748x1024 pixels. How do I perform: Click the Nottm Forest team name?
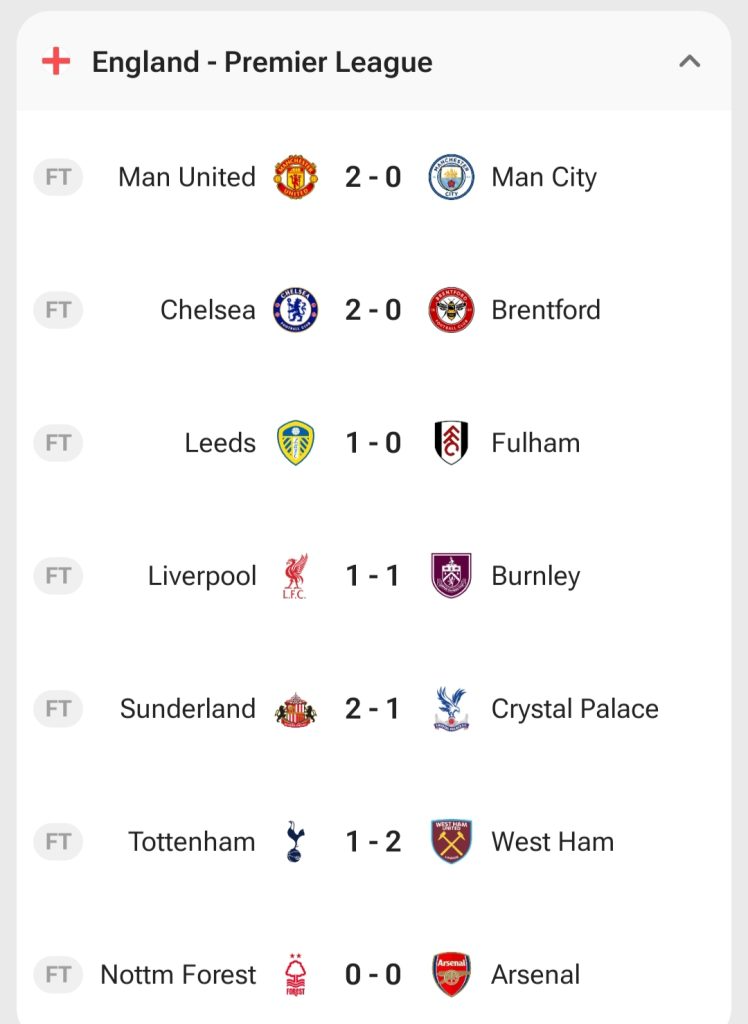click(x=178, y=975)
